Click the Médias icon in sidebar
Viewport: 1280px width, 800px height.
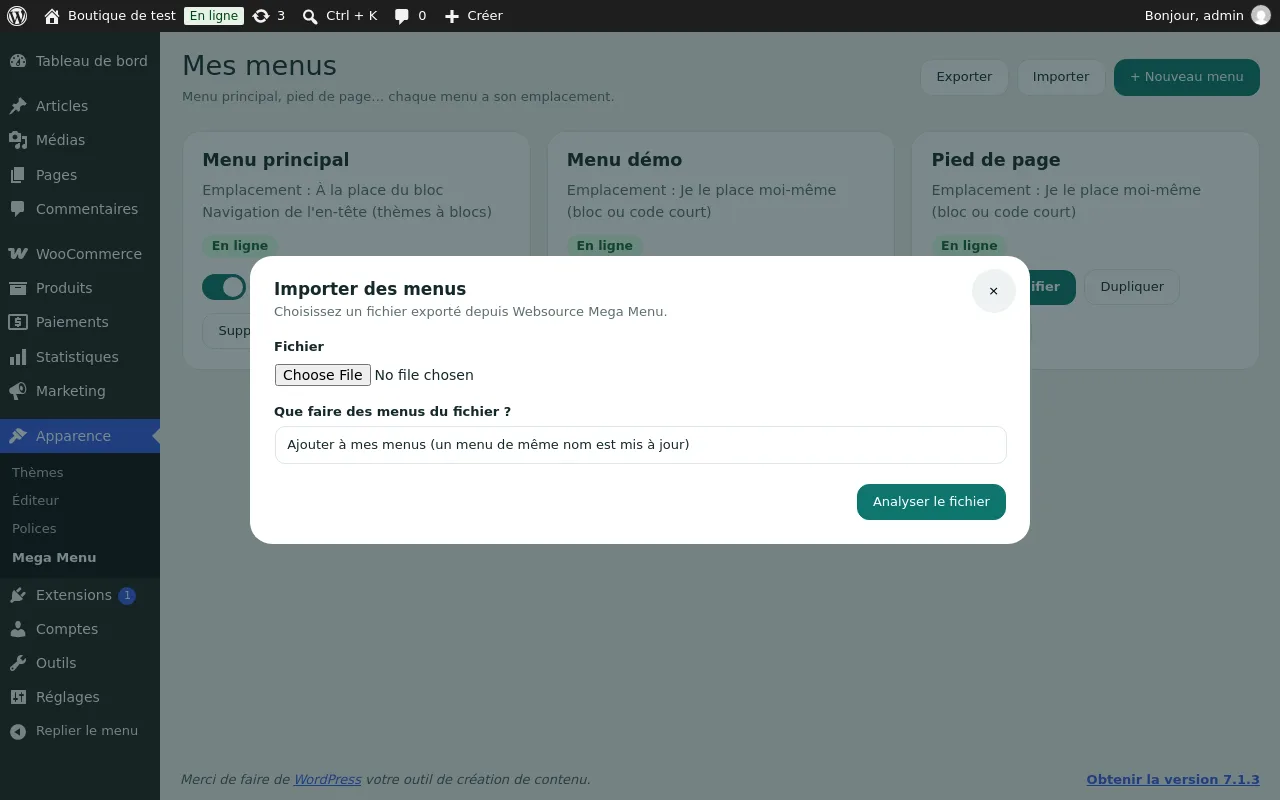click(18, 140)
